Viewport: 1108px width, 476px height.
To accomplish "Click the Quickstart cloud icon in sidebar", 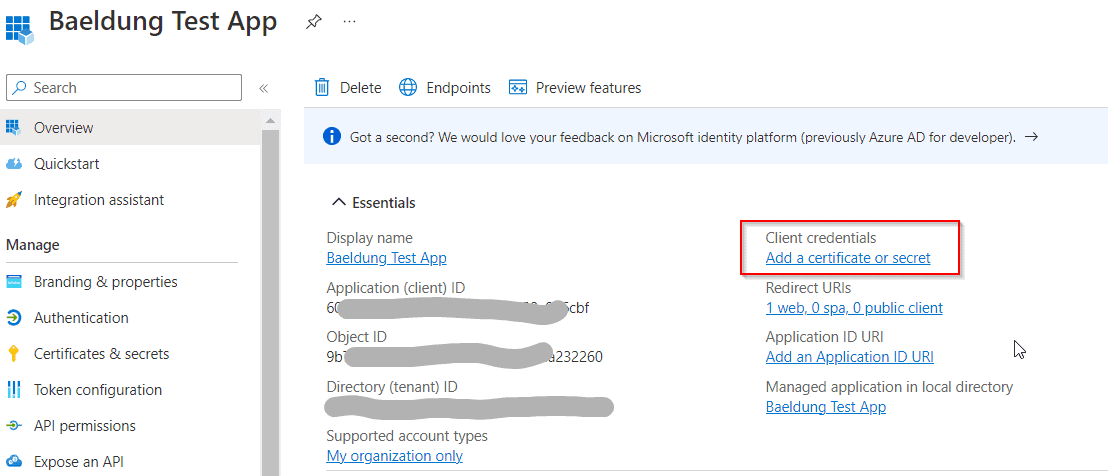I will (x=14, y=164).
